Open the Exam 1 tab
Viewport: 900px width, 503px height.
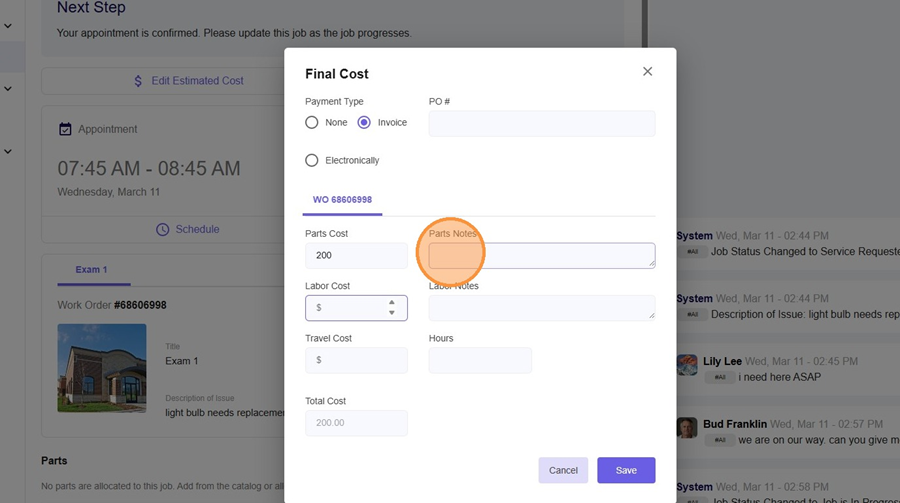click(x=90, y=270)
